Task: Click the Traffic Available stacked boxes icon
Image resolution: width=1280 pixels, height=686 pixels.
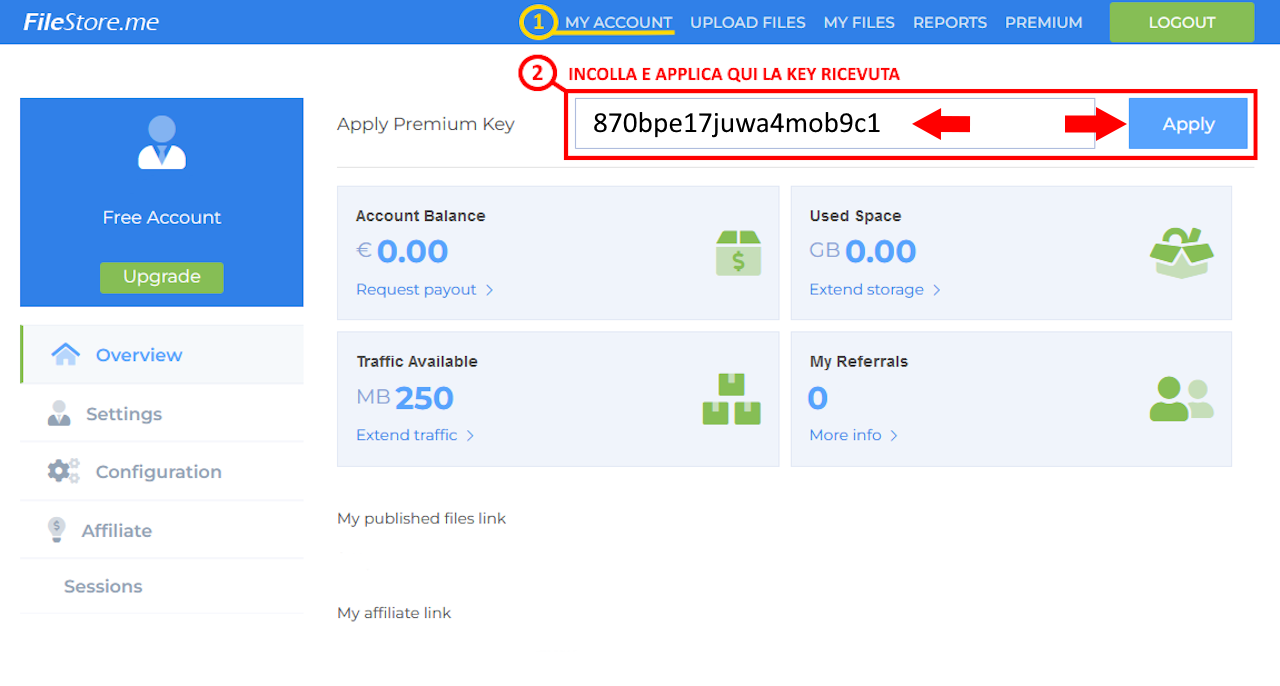Action: pos(731,399)
